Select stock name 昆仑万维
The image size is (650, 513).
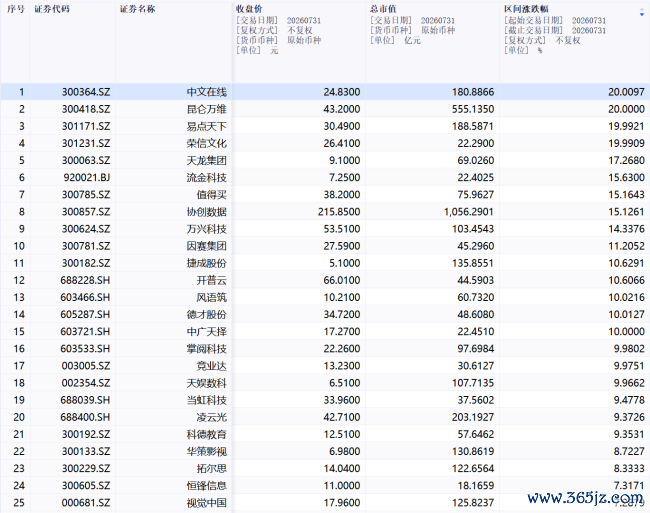(206, 109)
